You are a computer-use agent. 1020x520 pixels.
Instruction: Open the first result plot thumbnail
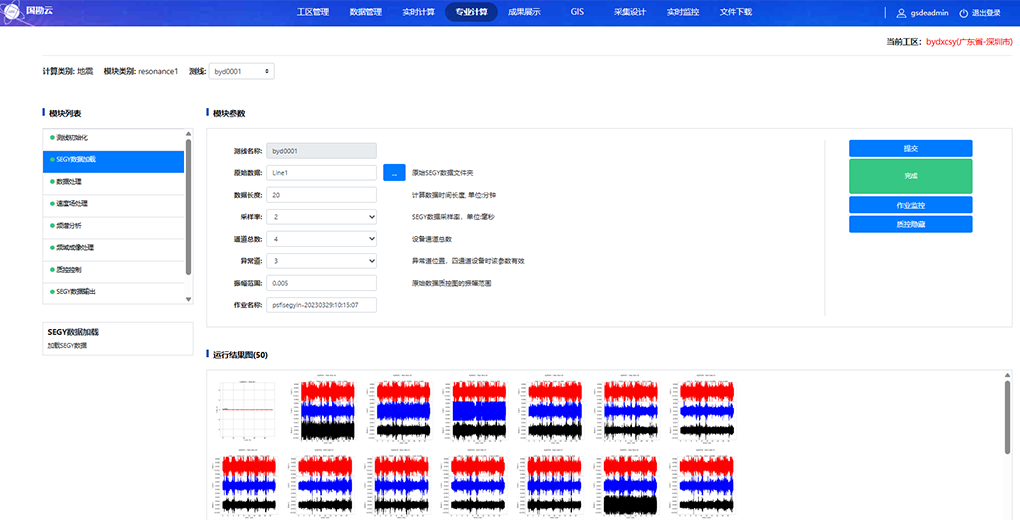[244, 410]
